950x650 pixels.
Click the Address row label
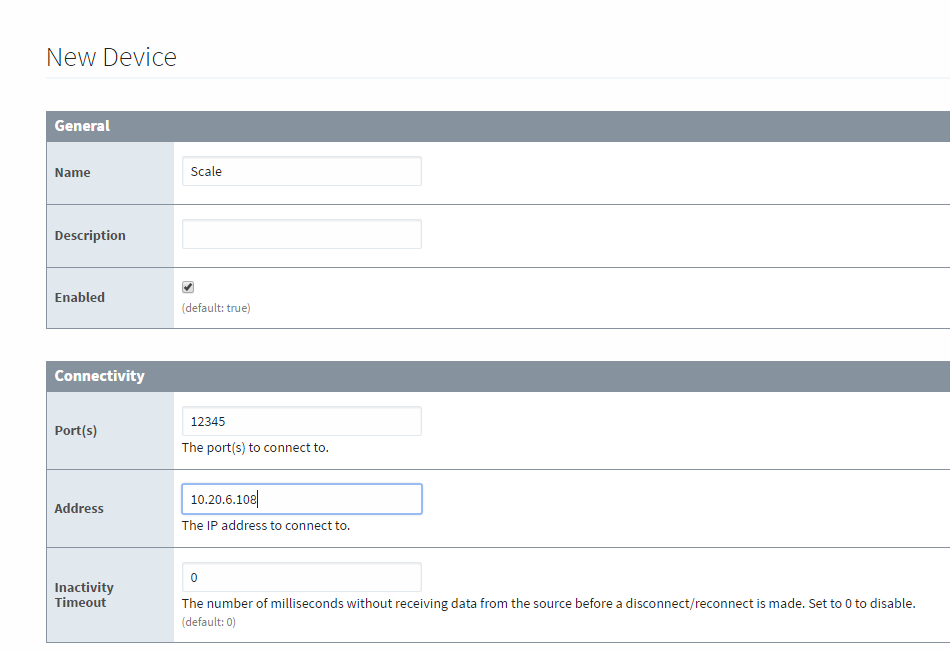pos(79,509)
